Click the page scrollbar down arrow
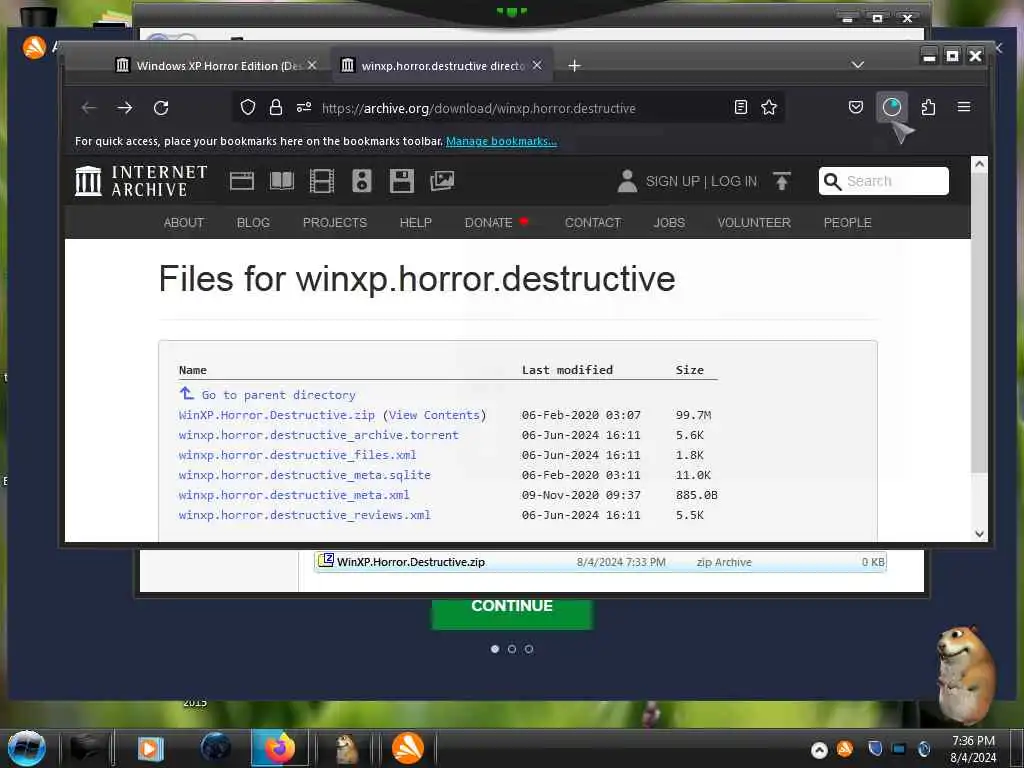 tap(979, 534)
